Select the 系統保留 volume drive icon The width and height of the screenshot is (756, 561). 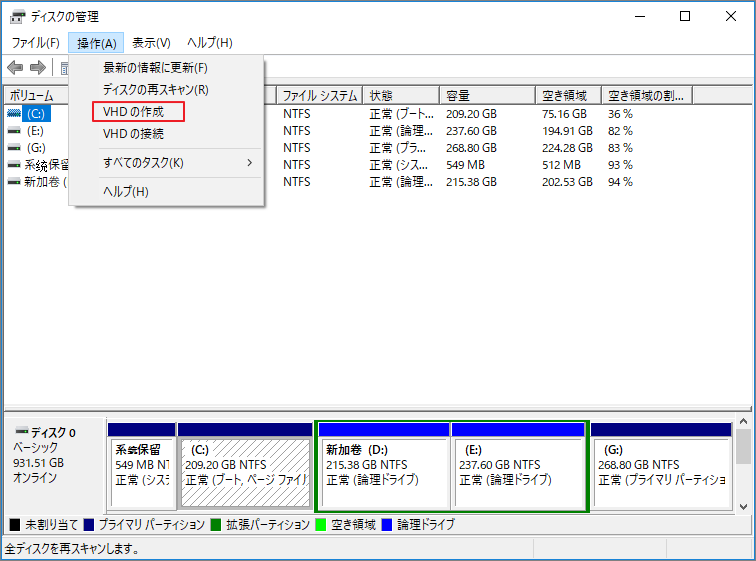14,165
